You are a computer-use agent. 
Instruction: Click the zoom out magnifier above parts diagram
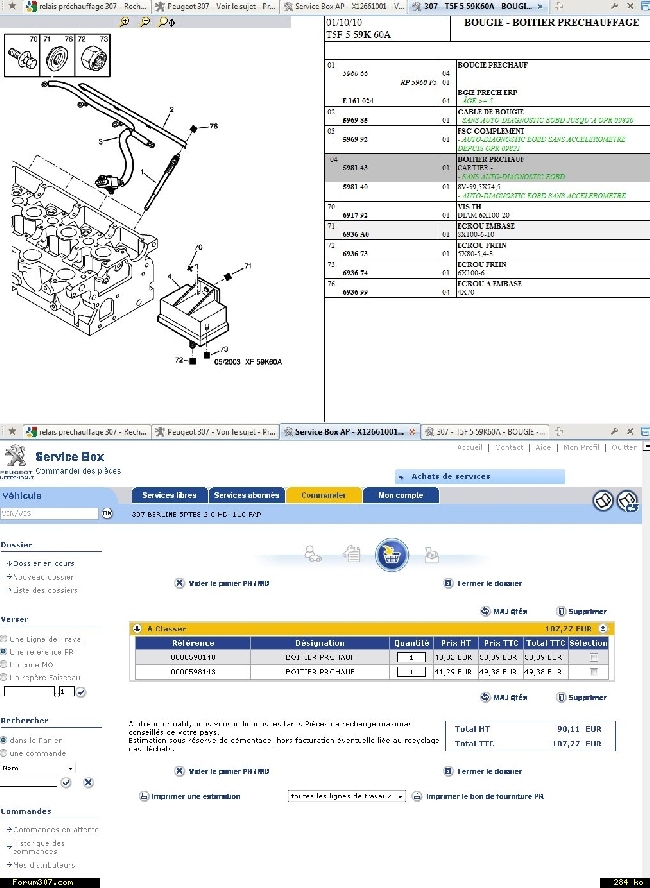click(x=145, y=22)
